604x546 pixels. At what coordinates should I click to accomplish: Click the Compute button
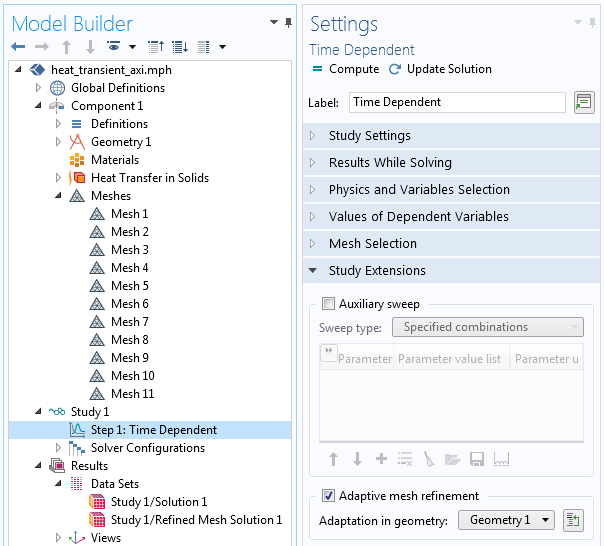345,69
